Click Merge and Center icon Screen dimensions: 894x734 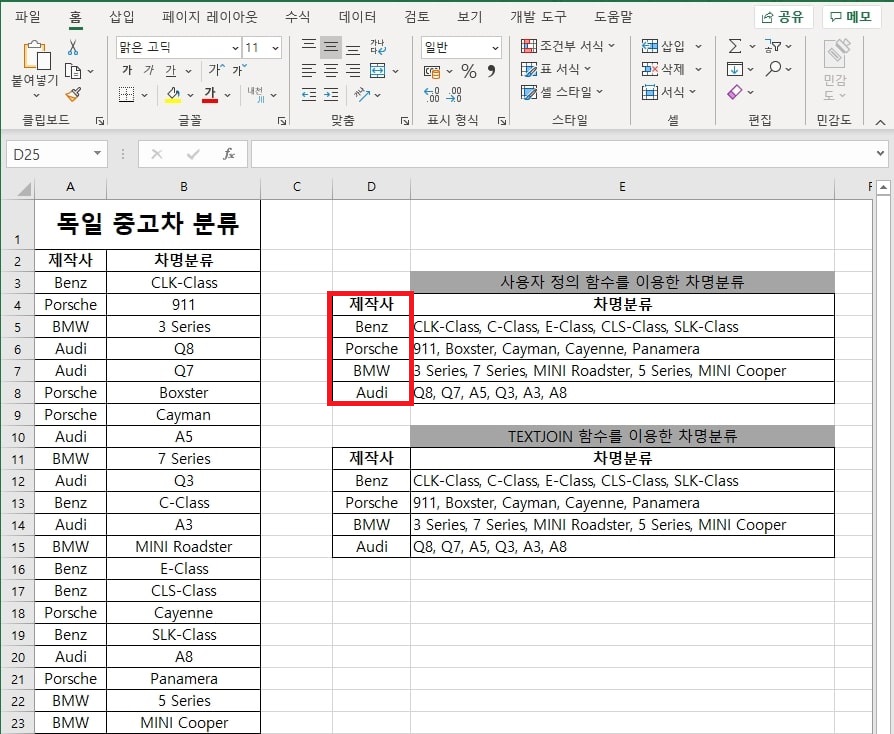(x=377, y=71)
